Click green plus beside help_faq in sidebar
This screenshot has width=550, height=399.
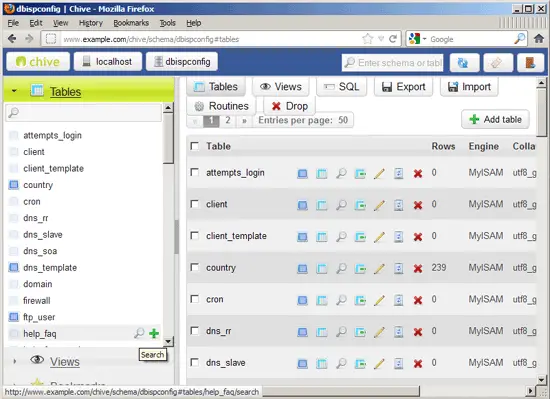click(154, 333)
